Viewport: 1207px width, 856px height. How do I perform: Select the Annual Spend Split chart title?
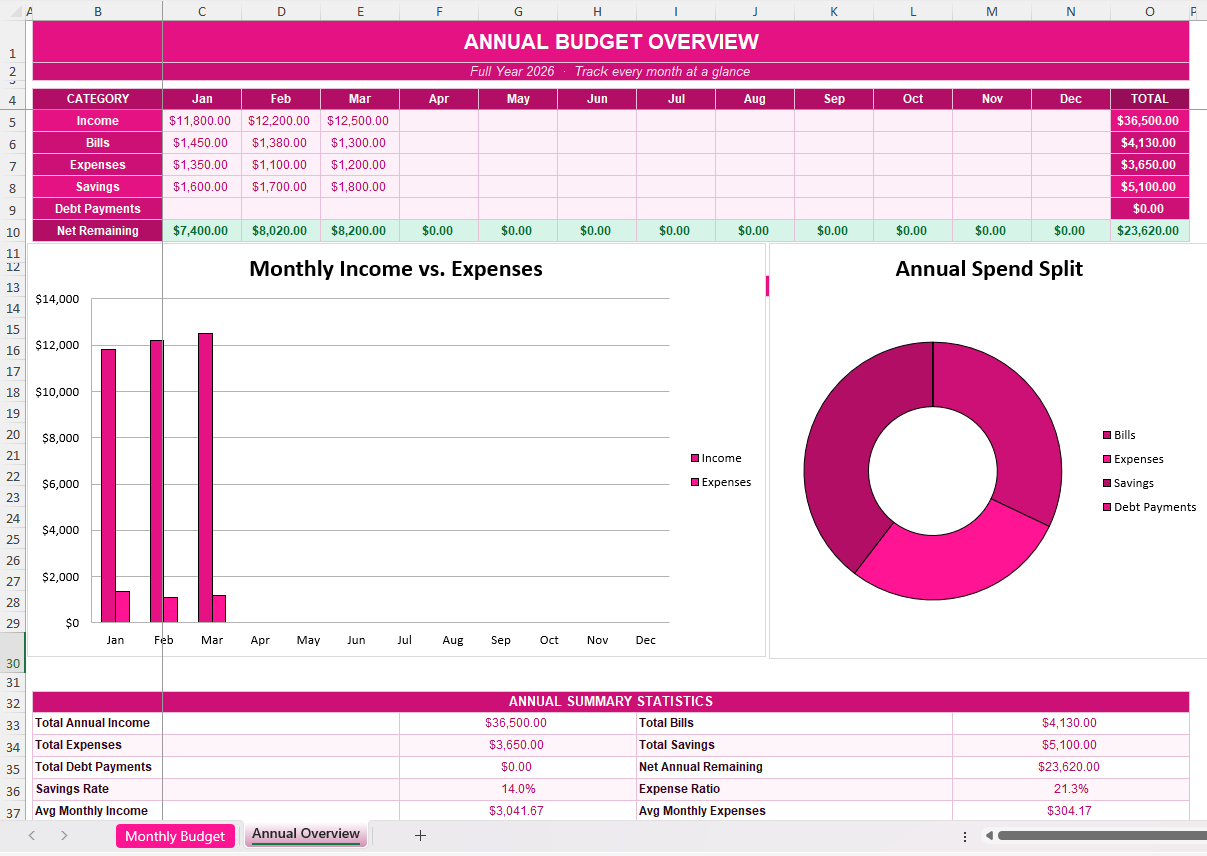click(989, 269)
